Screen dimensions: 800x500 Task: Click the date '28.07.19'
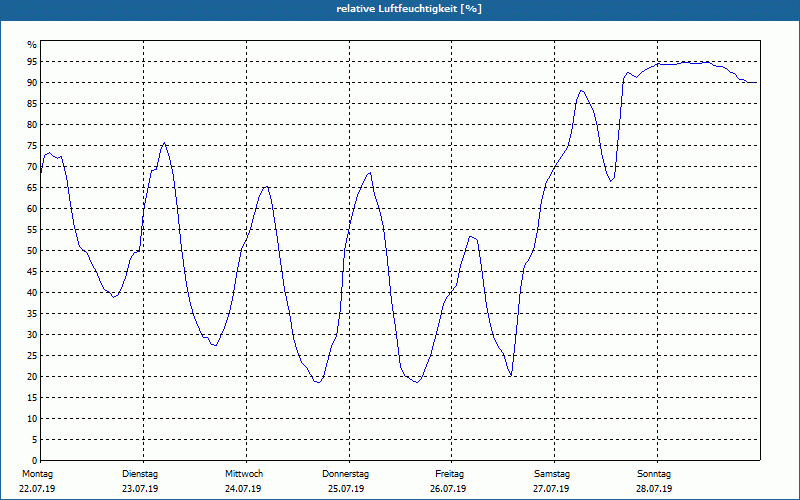654,489
